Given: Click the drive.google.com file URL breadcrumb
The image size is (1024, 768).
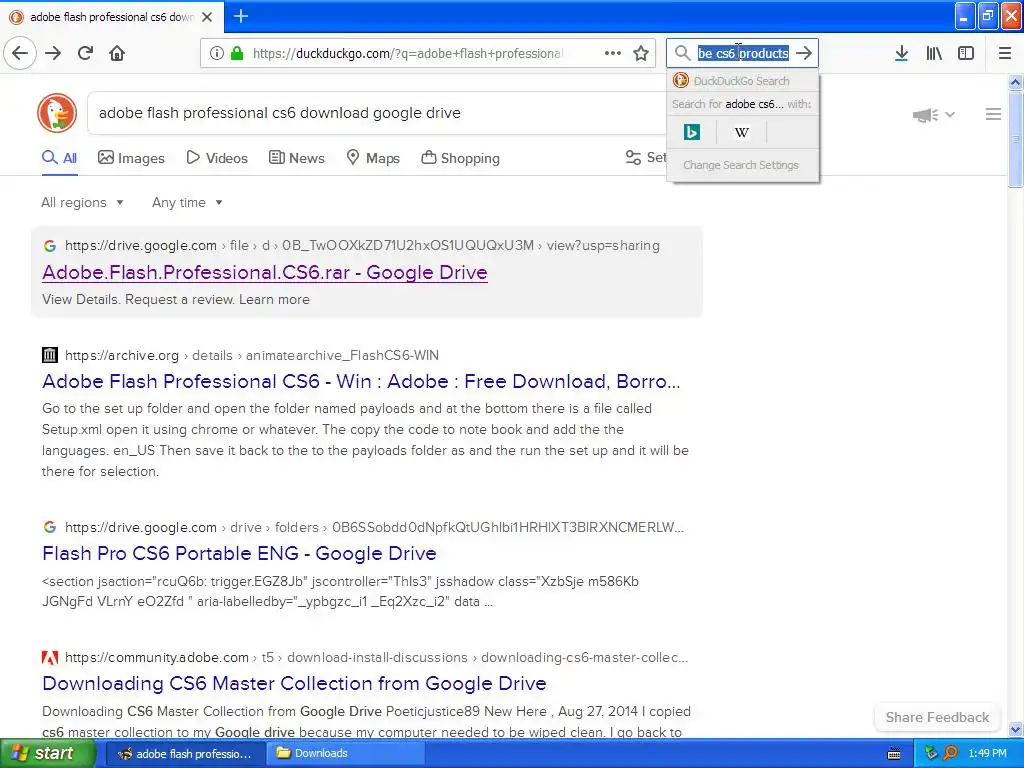Looking at the screenshot, I should point(362,246).
